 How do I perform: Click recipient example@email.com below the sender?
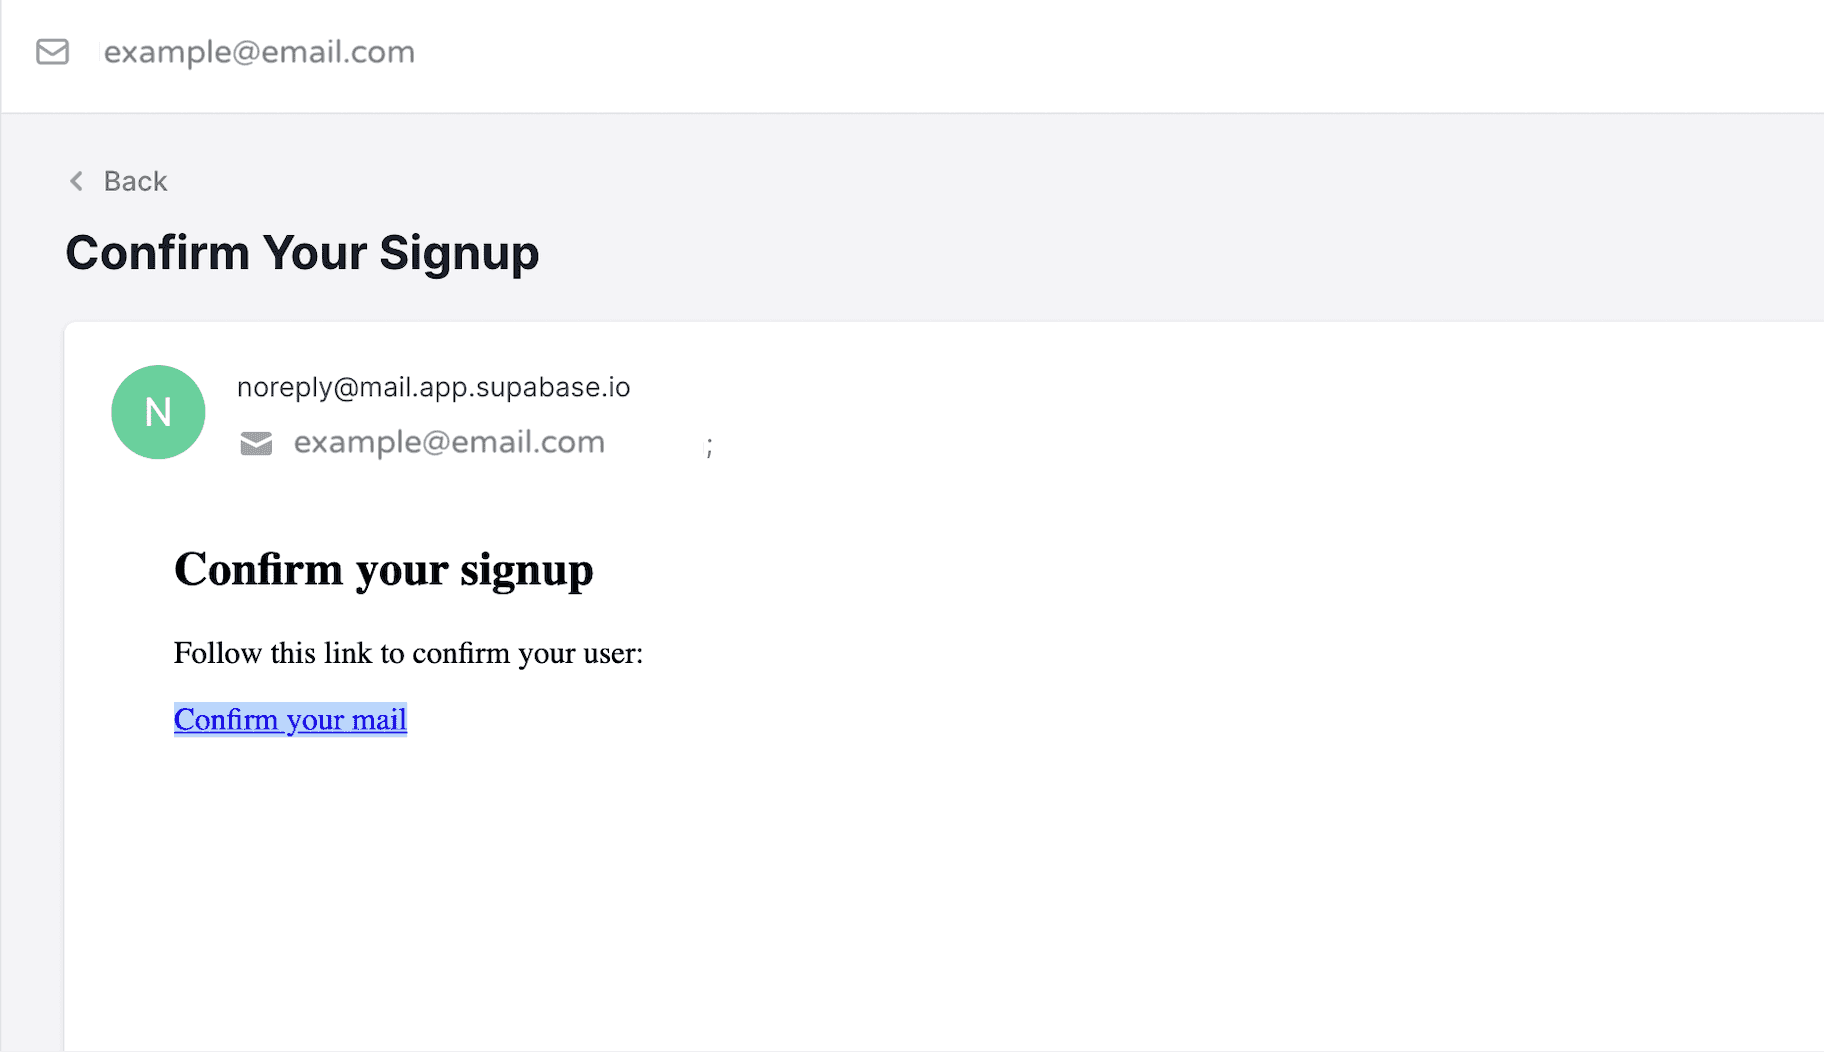click(449, 442)
